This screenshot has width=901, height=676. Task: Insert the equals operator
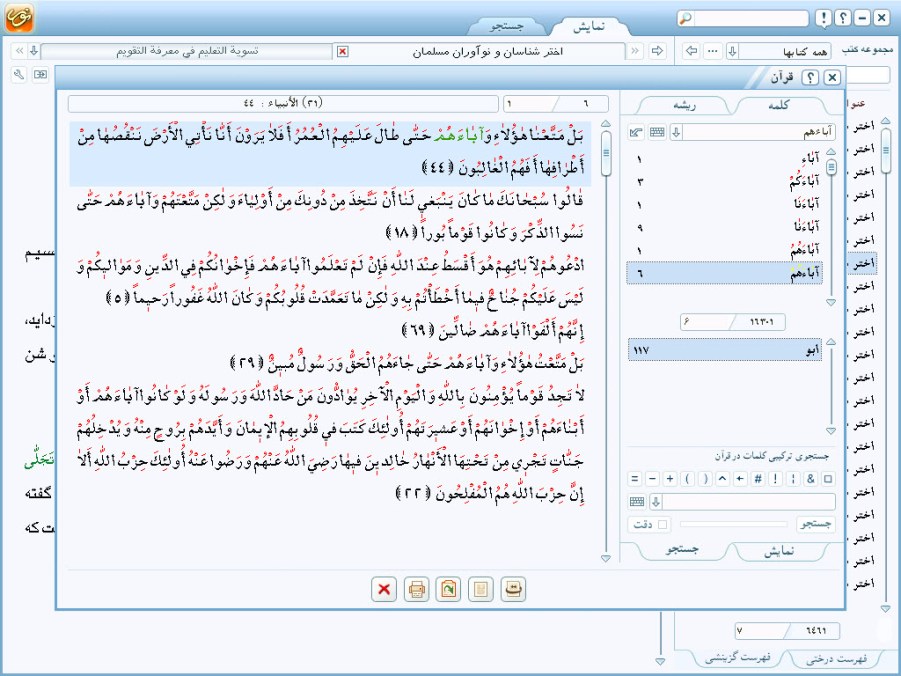(x=635, y=478)
